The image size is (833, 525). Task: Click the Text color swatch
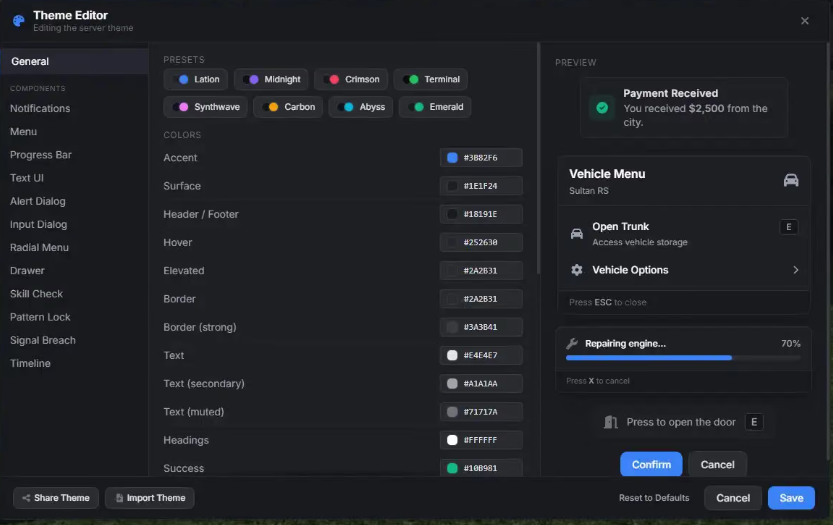[x=452, y=355]
